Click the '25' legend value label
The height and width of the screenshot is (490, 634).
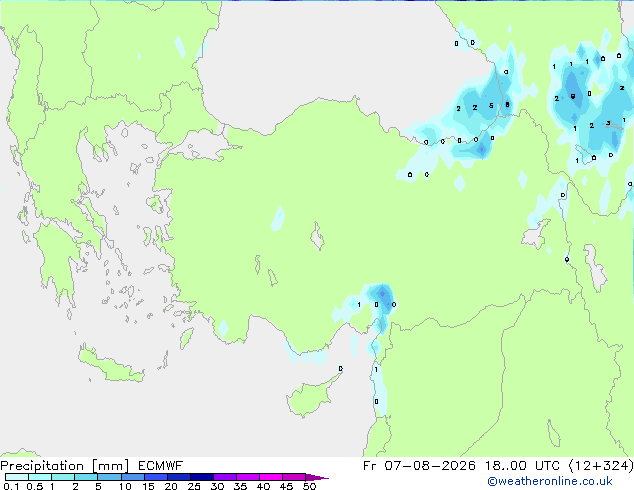point(194,486)
